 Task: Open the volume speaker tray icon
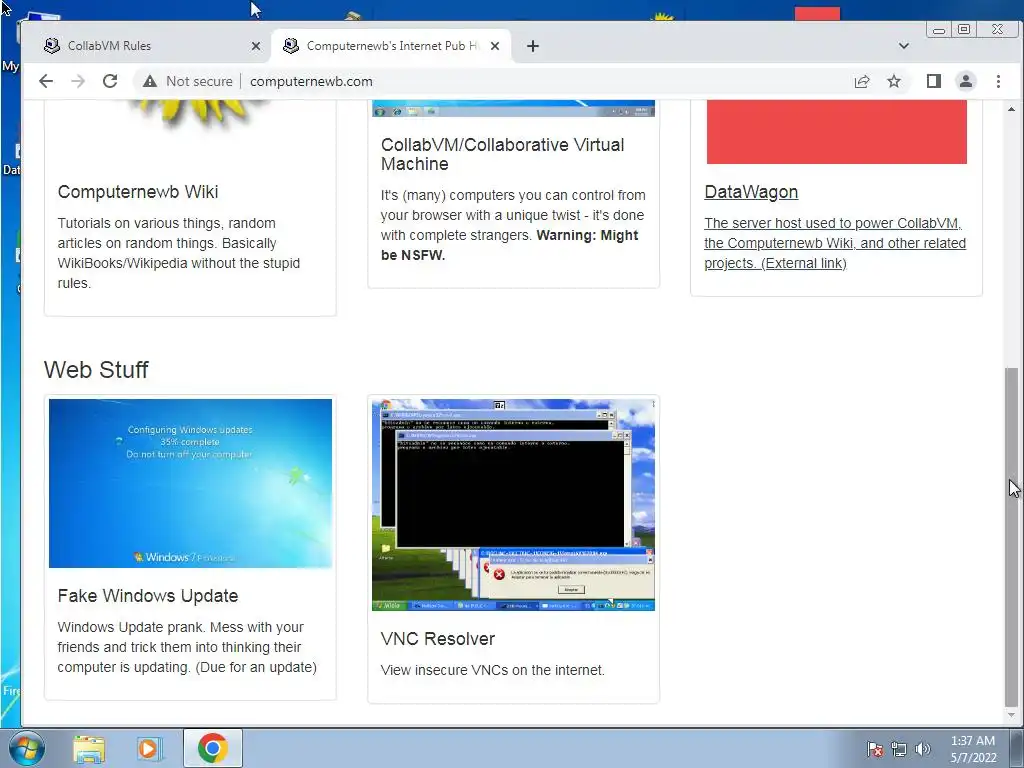tap(923, 749)
